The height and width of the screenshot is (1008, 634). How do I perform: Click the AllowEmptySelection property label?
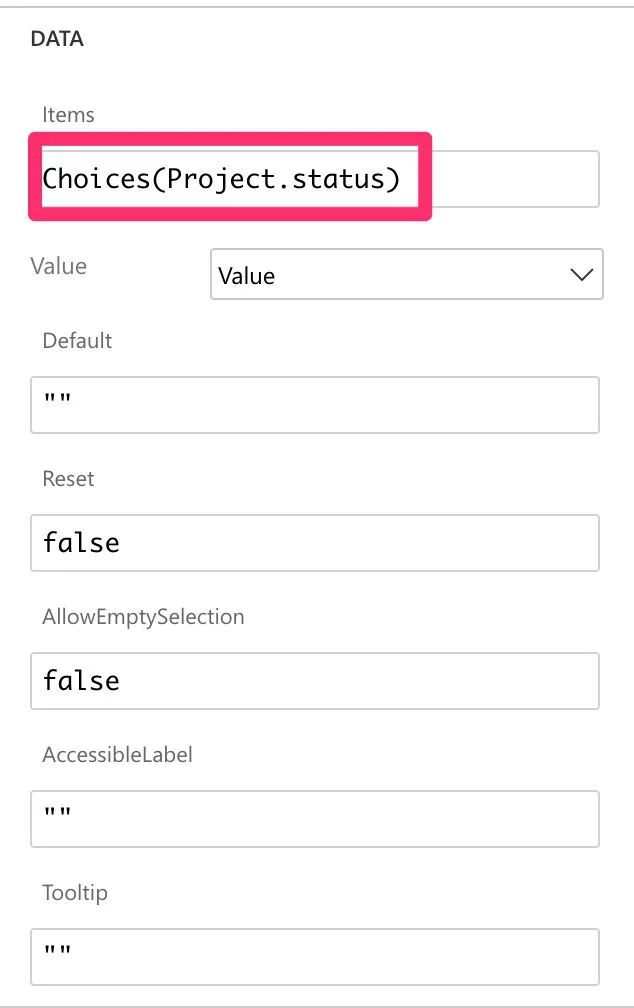coord(143,616)
